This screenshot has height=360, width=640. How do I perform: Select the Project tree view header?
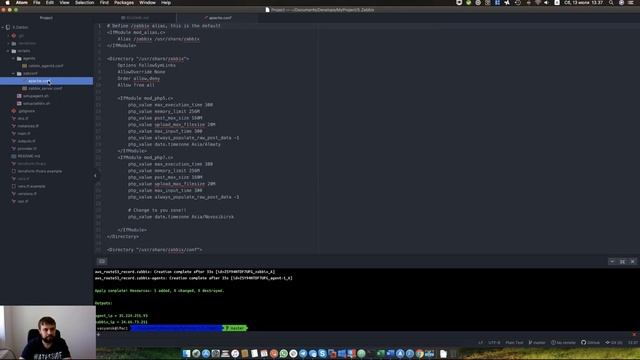click(46, 18)
